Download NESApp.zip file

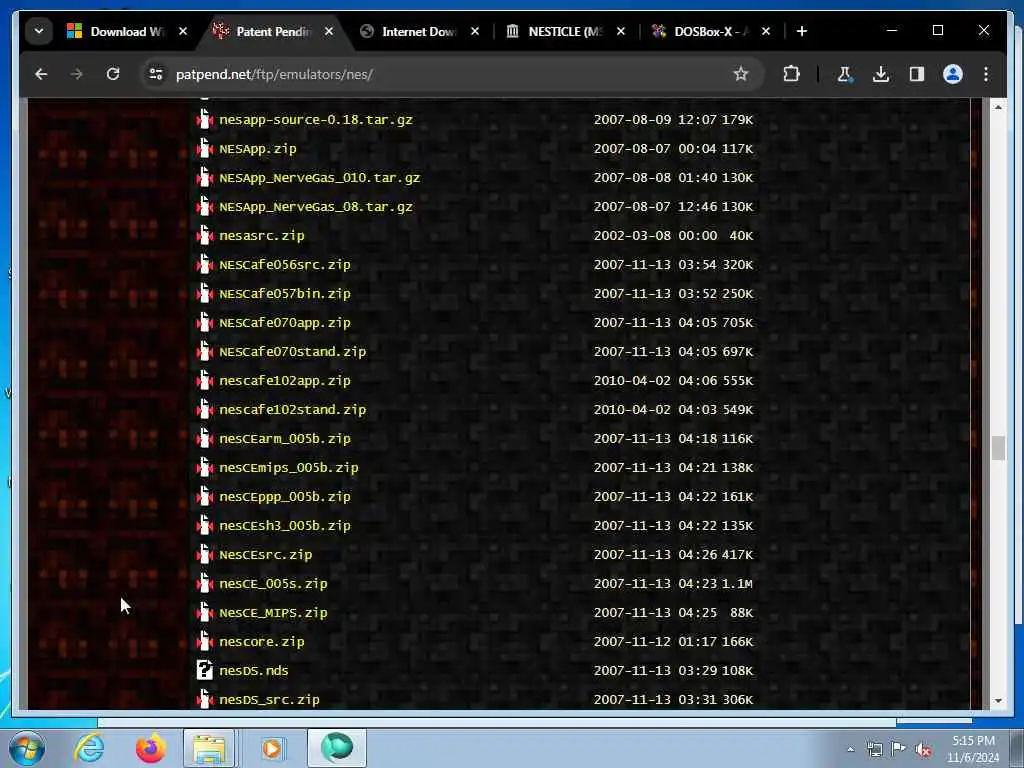[x=257, y=149]
